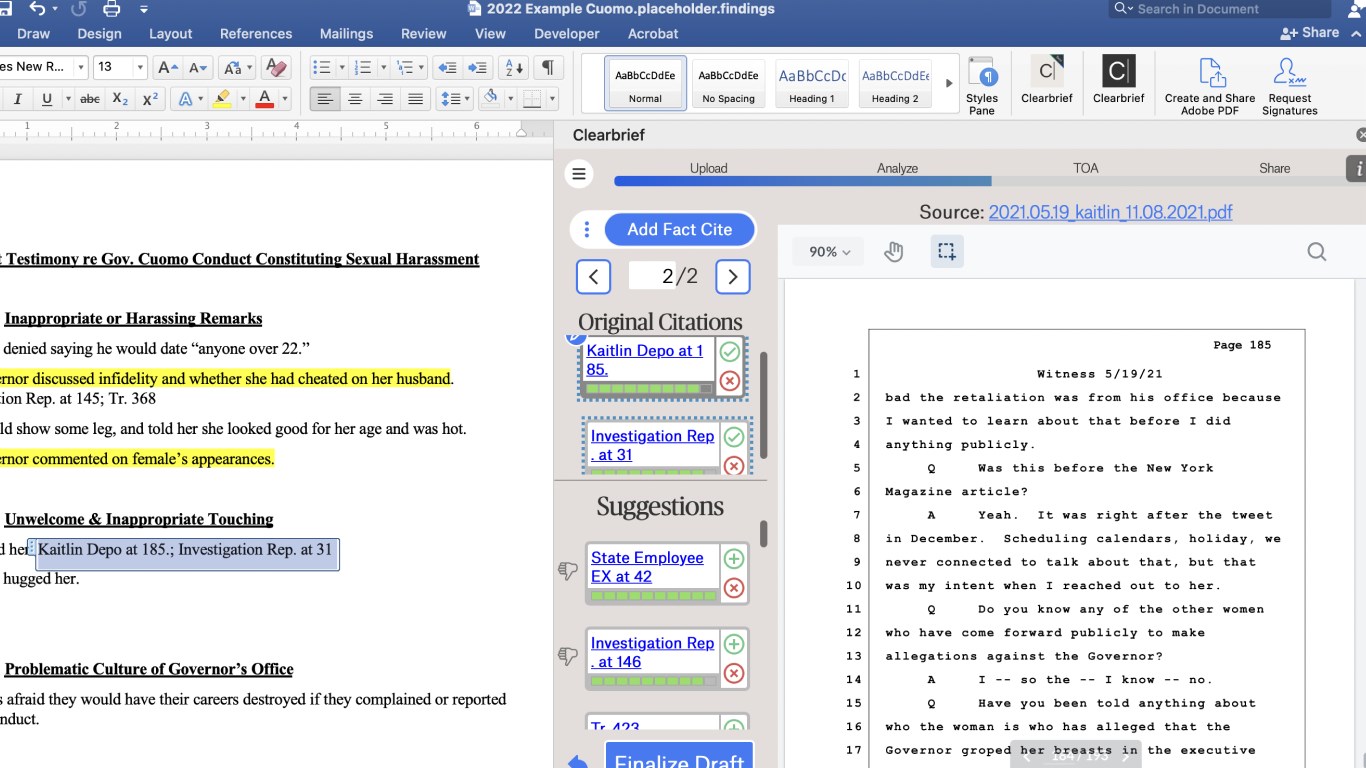Click the yellow text highlight color button

coord(222,99)
